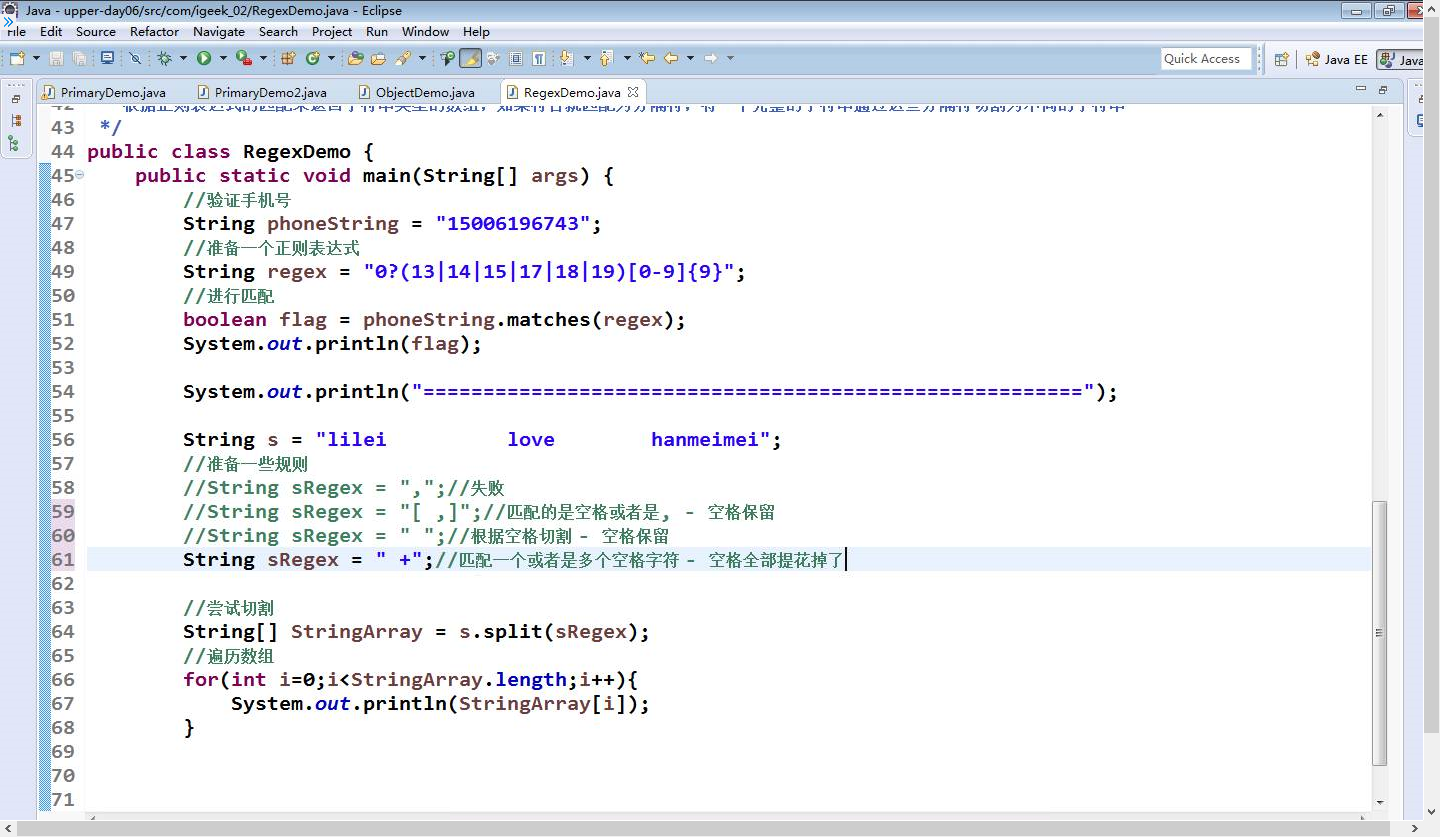Toggle Skip All Breakpoints

pyautogui.click(x=136, y=58)
